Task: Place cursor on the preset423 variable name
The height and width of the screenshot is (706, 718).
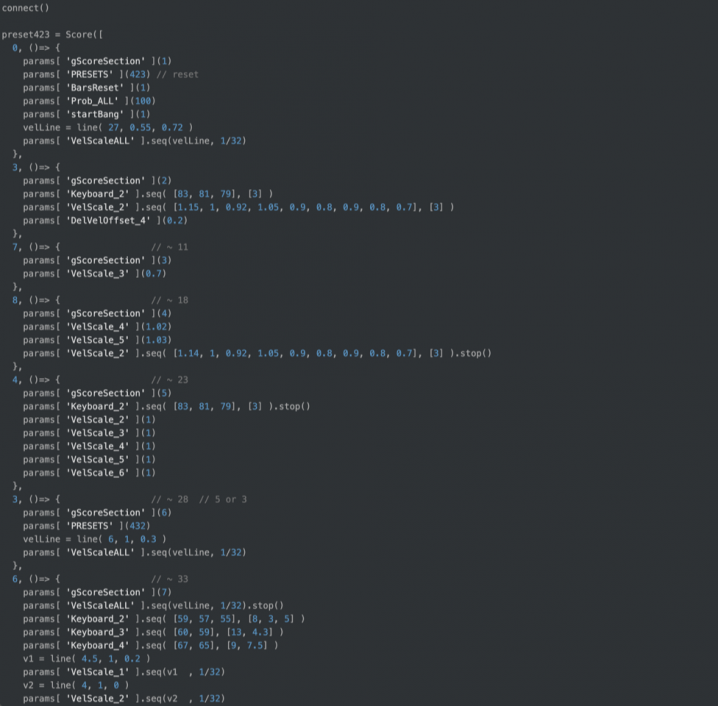Action: click(26, 34)
